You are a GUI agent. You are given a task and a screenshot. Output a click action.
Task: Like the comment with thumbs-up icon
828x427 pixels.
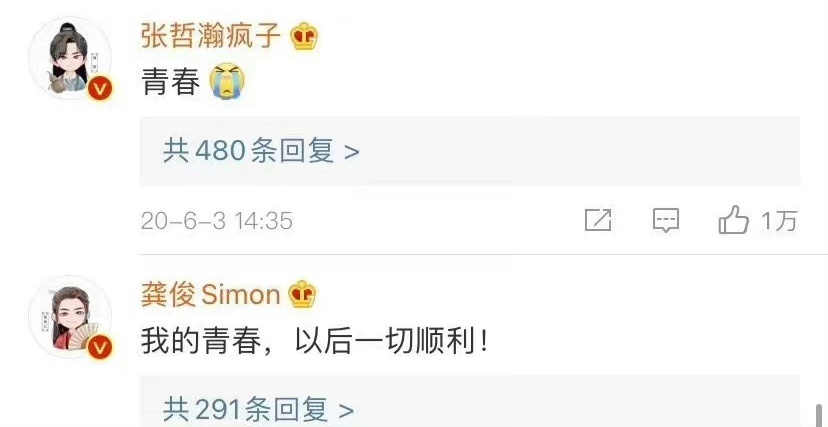pos(733,220)
